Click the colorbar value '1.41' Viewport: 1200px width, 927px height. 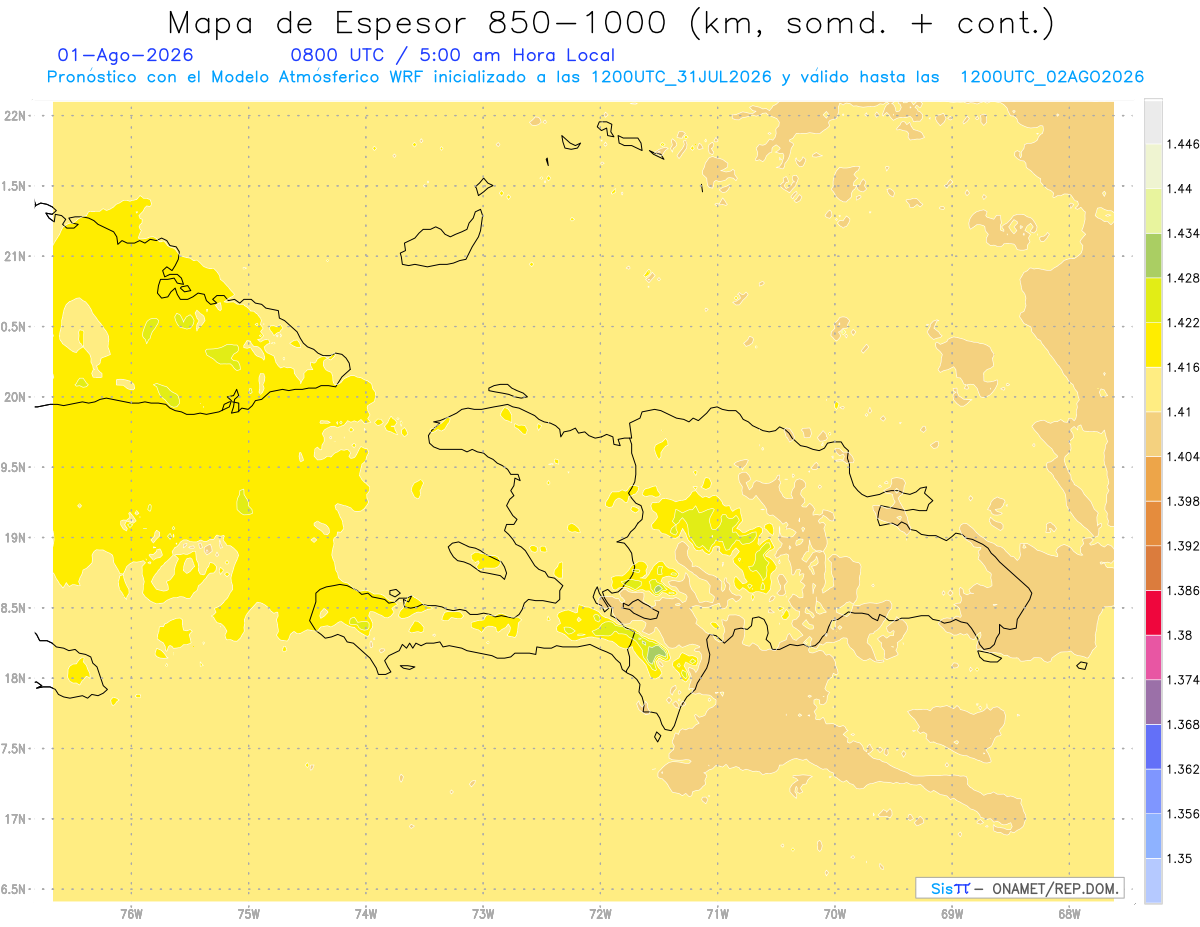[1180, 412]
